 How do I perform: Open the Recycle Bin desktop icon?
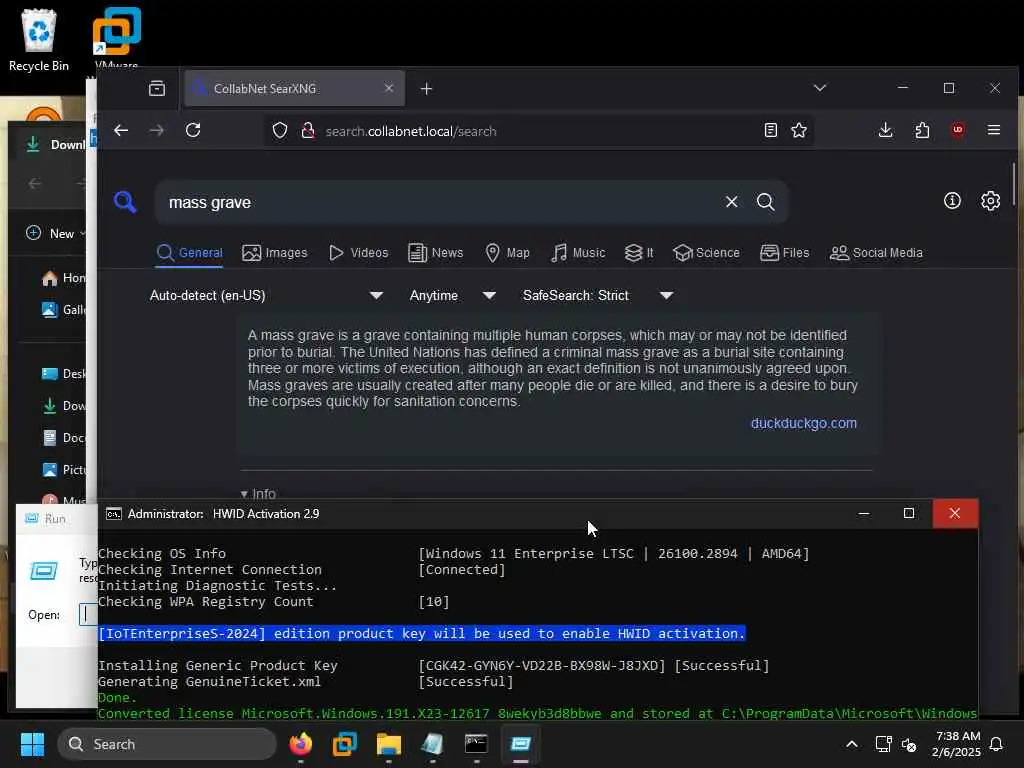39,39
